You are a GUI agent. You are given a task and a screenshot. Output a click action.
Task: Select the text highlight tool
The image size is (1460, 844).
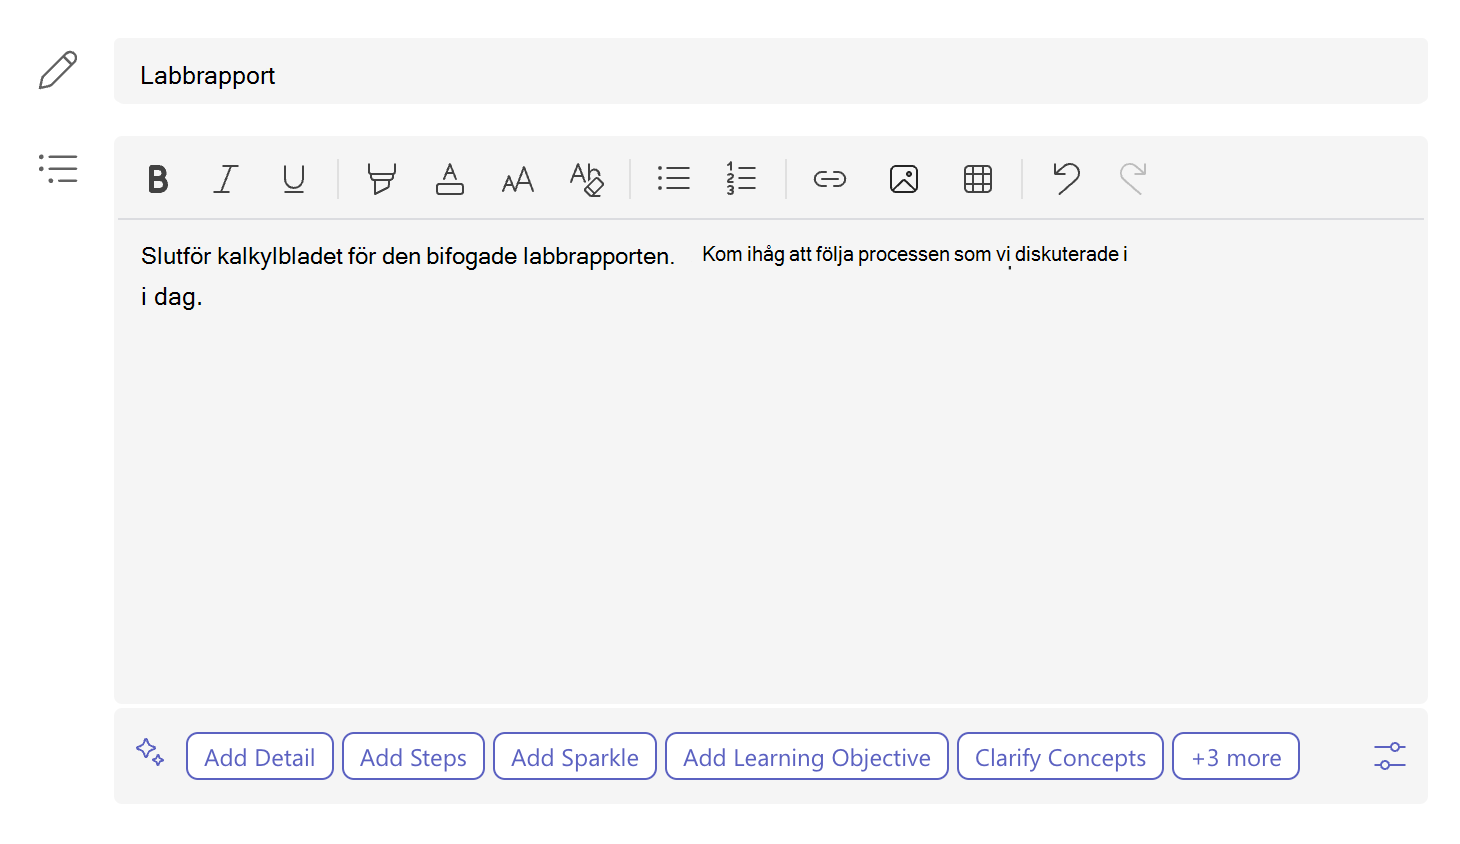pyautogui.click(x=381, y=179)
